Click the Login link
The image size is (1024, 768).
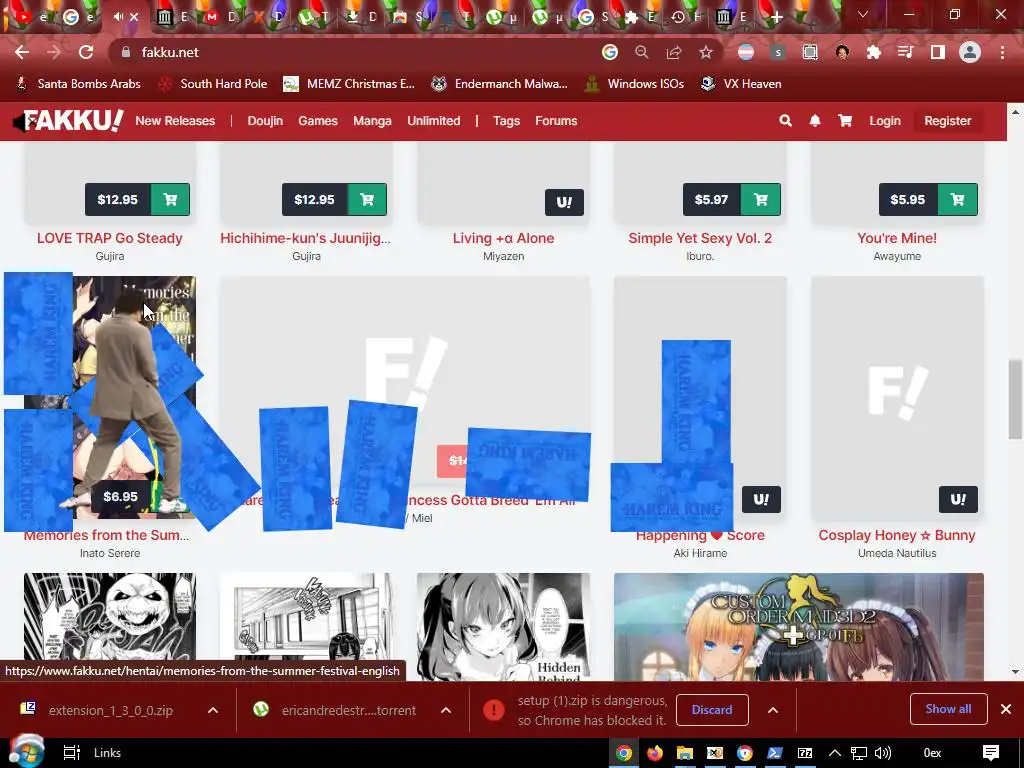(x=885, y=121)
